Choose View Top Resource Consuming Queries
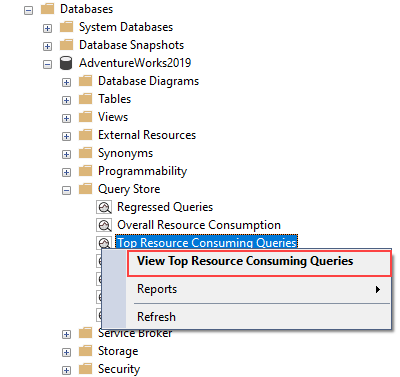This screenshot has width=400, height=377. pos(259,262)
